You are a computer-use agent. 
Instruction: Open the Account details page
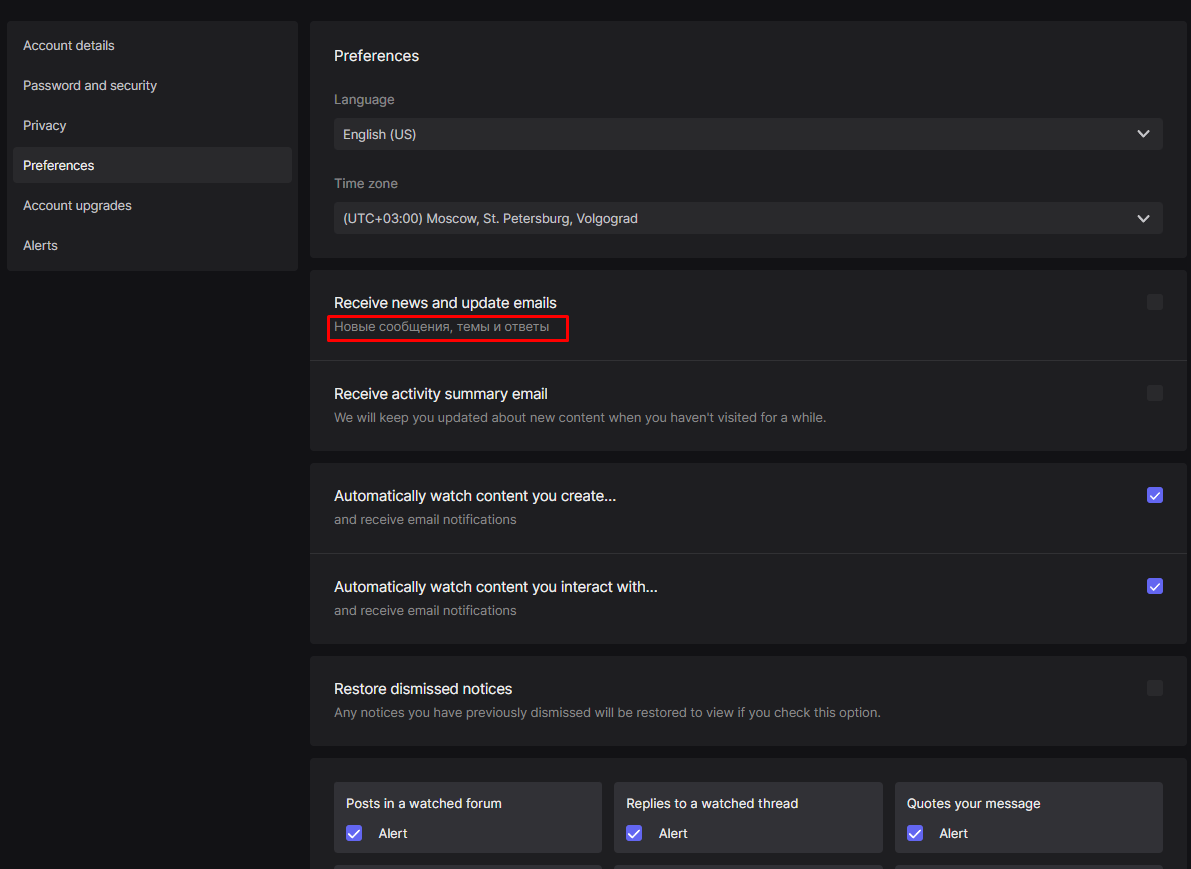[x=69, y=46]
